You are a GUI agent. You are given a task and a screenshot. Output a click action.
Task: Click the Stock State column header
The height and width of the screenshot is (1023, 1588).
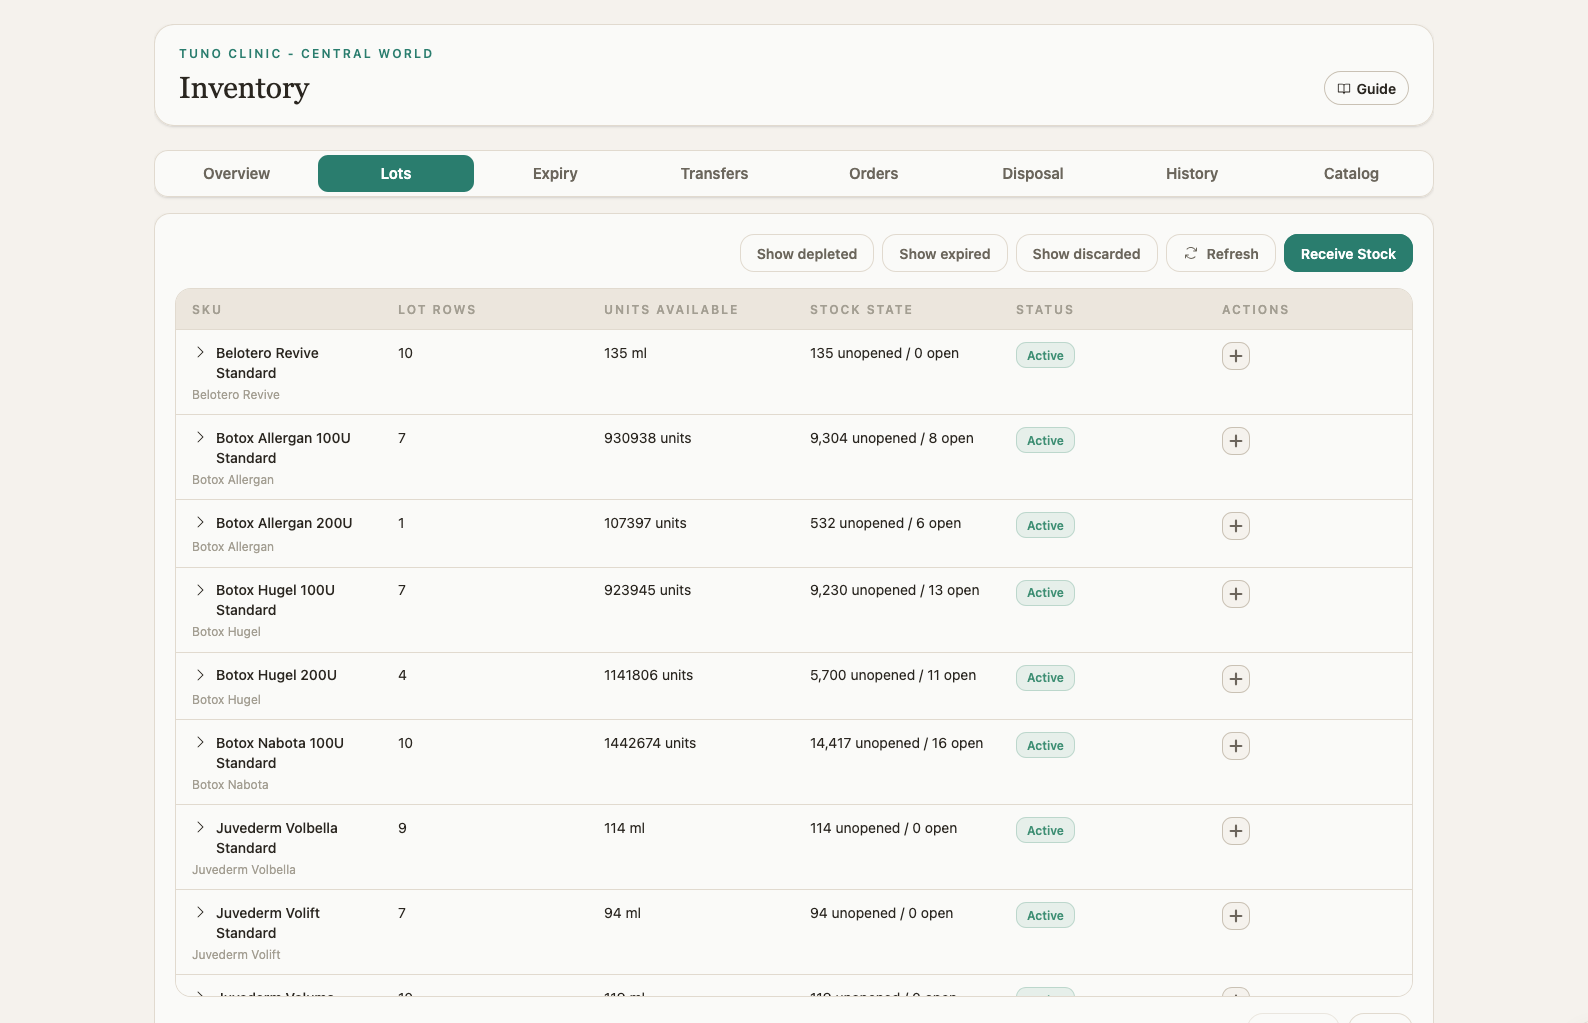[x=861, y=310]
